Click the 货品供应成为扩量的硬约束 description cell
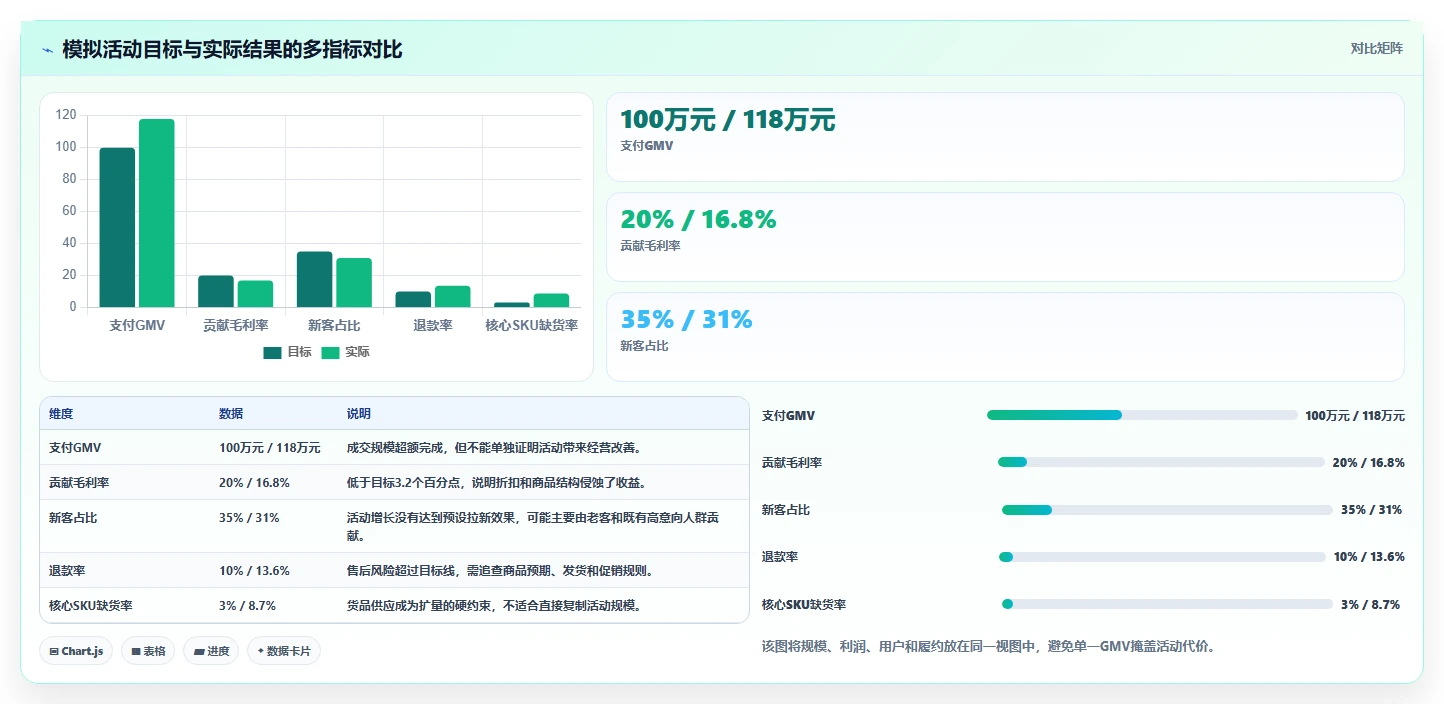This screenshot has height=704, width=1444. coord(543,605)
